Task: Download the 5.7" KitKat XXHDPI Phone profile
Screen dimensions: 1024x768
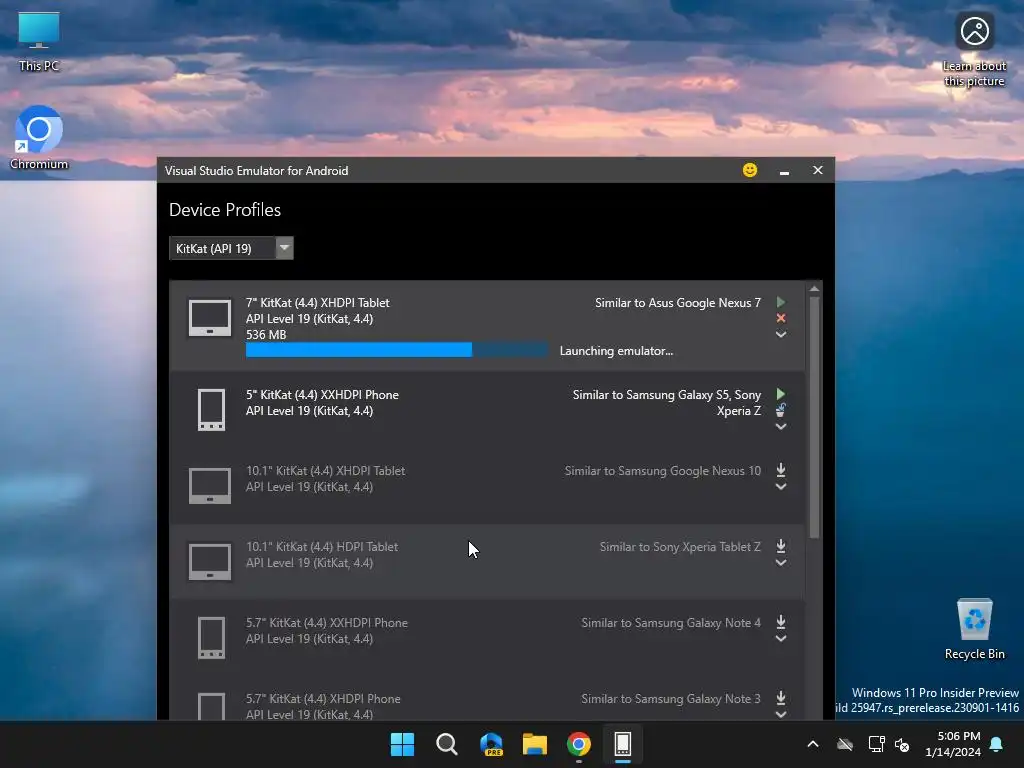Action: point(780,622)
